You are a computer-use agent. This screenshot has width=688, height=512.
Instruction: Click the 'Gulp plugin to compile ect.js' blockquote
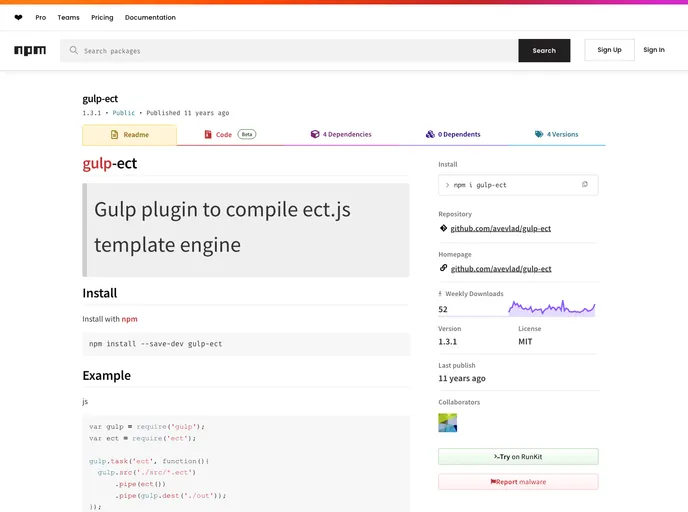coord(246,230)
